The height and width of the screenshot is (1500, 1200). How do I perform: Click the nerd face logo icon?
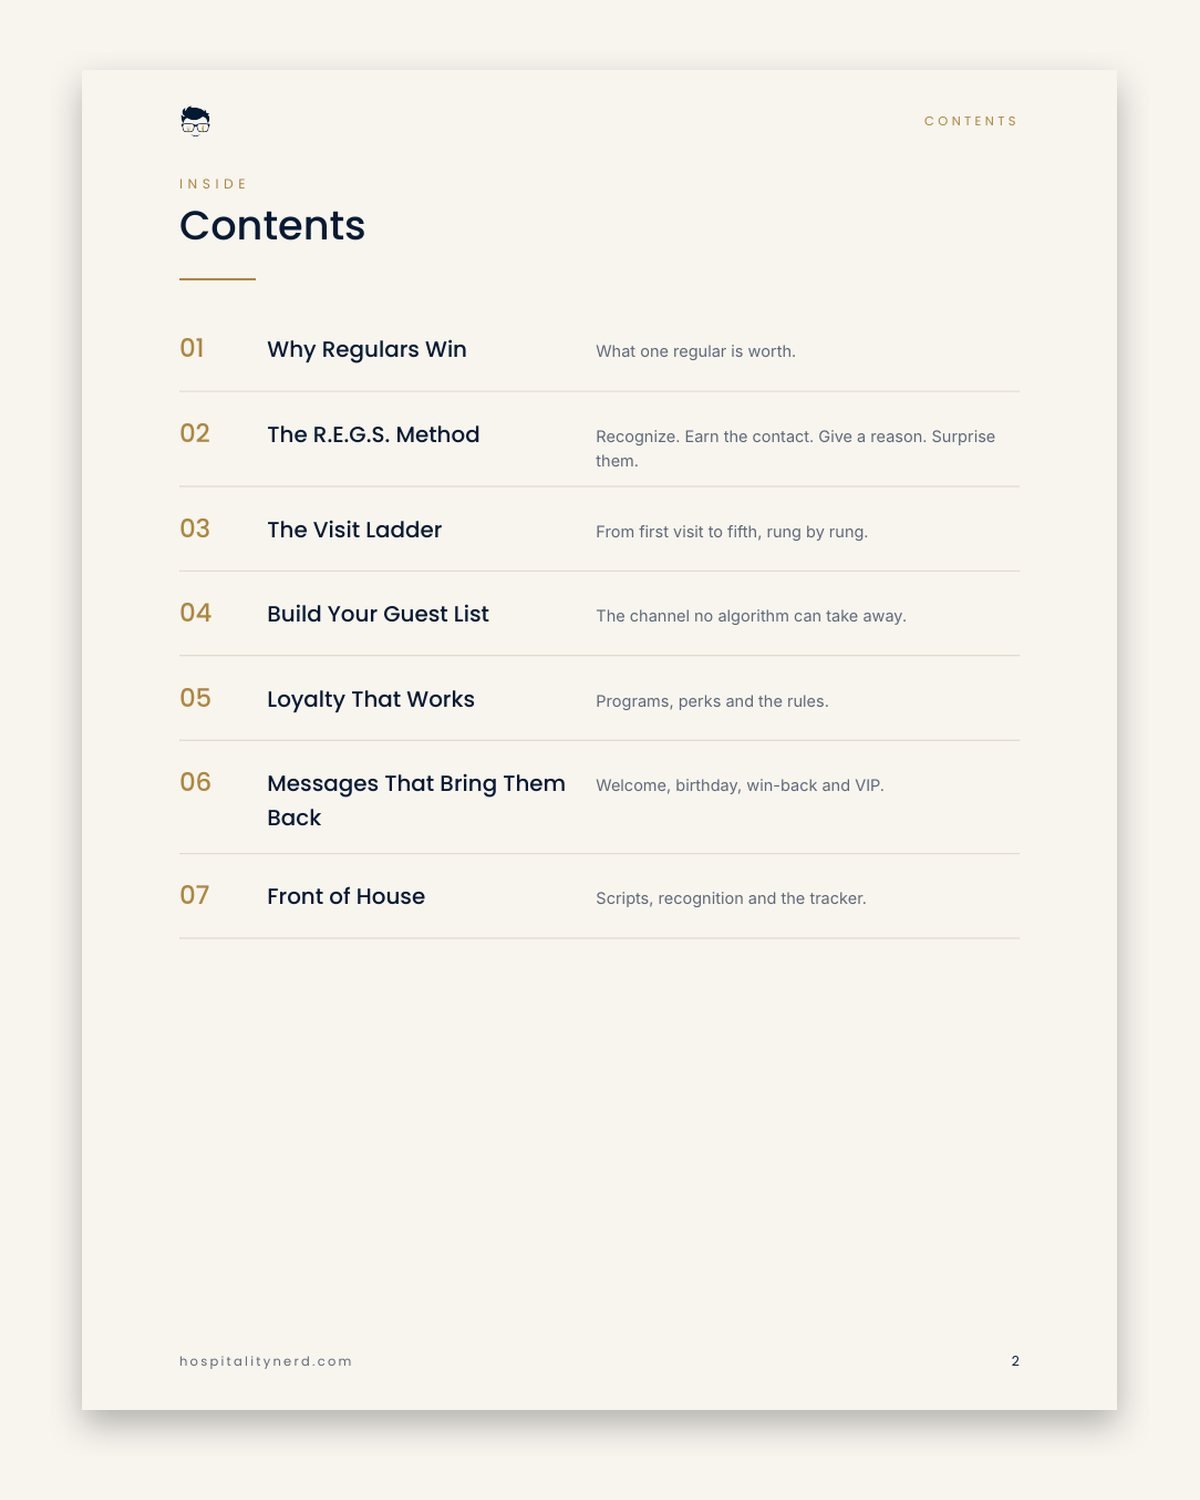[x=195, y=121]
